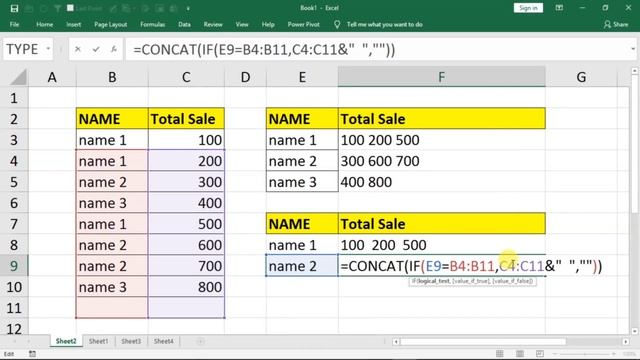Image resolution: width=640 pixels, height=360 pixels.
Task: Add a new sheet with the plus icon
Action: click(x=200, y=341)
